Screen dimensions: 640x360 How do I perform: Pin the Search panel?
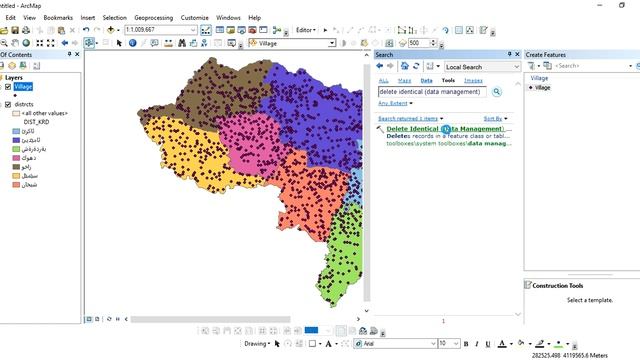pyautogui.click(x=509, y=54)
